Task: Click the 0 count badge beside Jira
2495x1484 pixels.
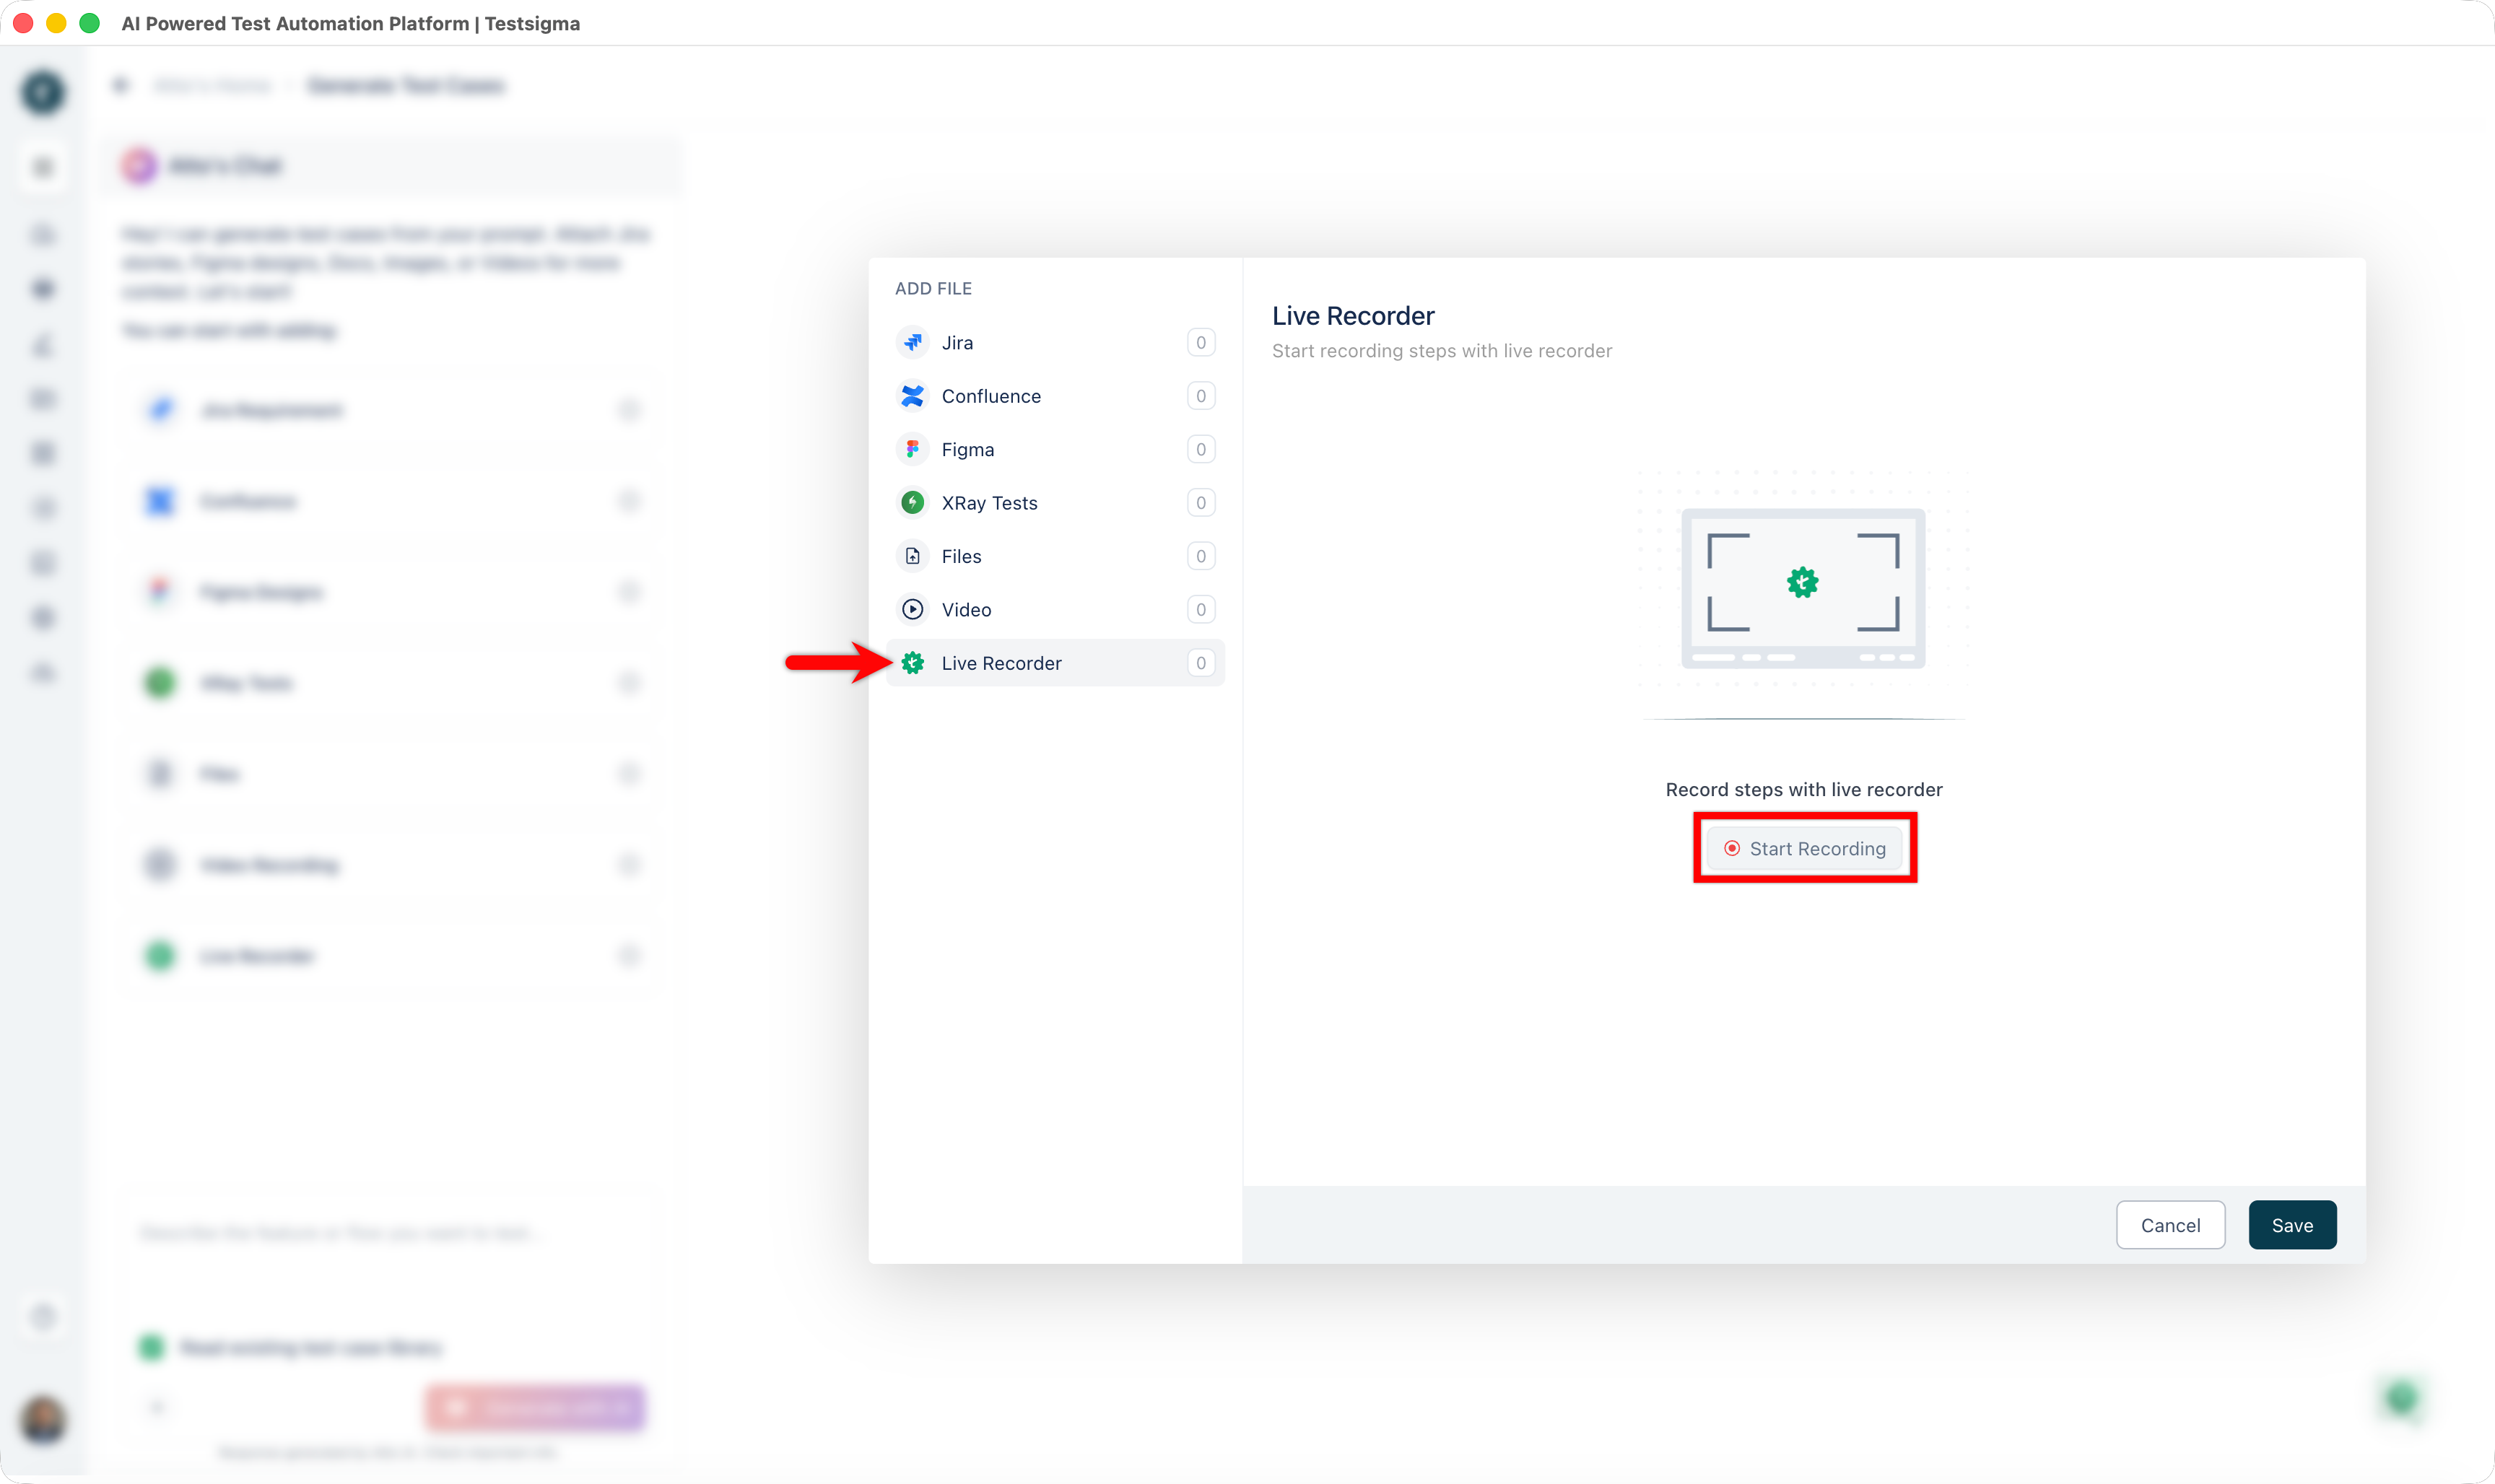Action: (x=1201, y=342)
